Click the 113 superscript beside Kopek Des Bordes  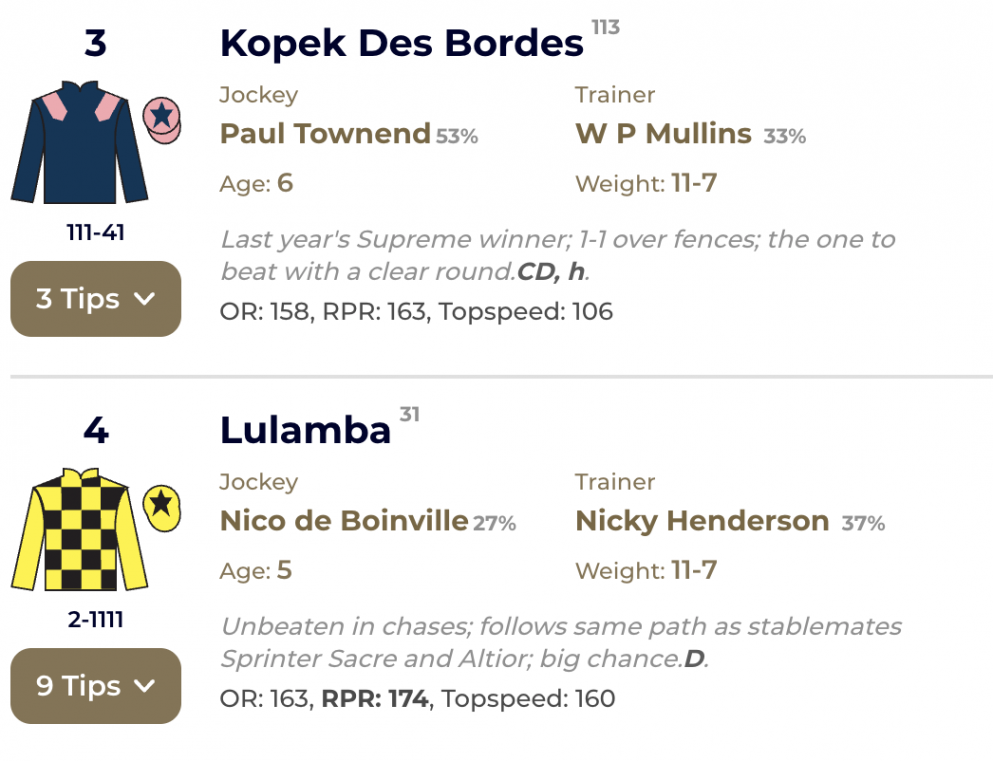coord(605,27)
